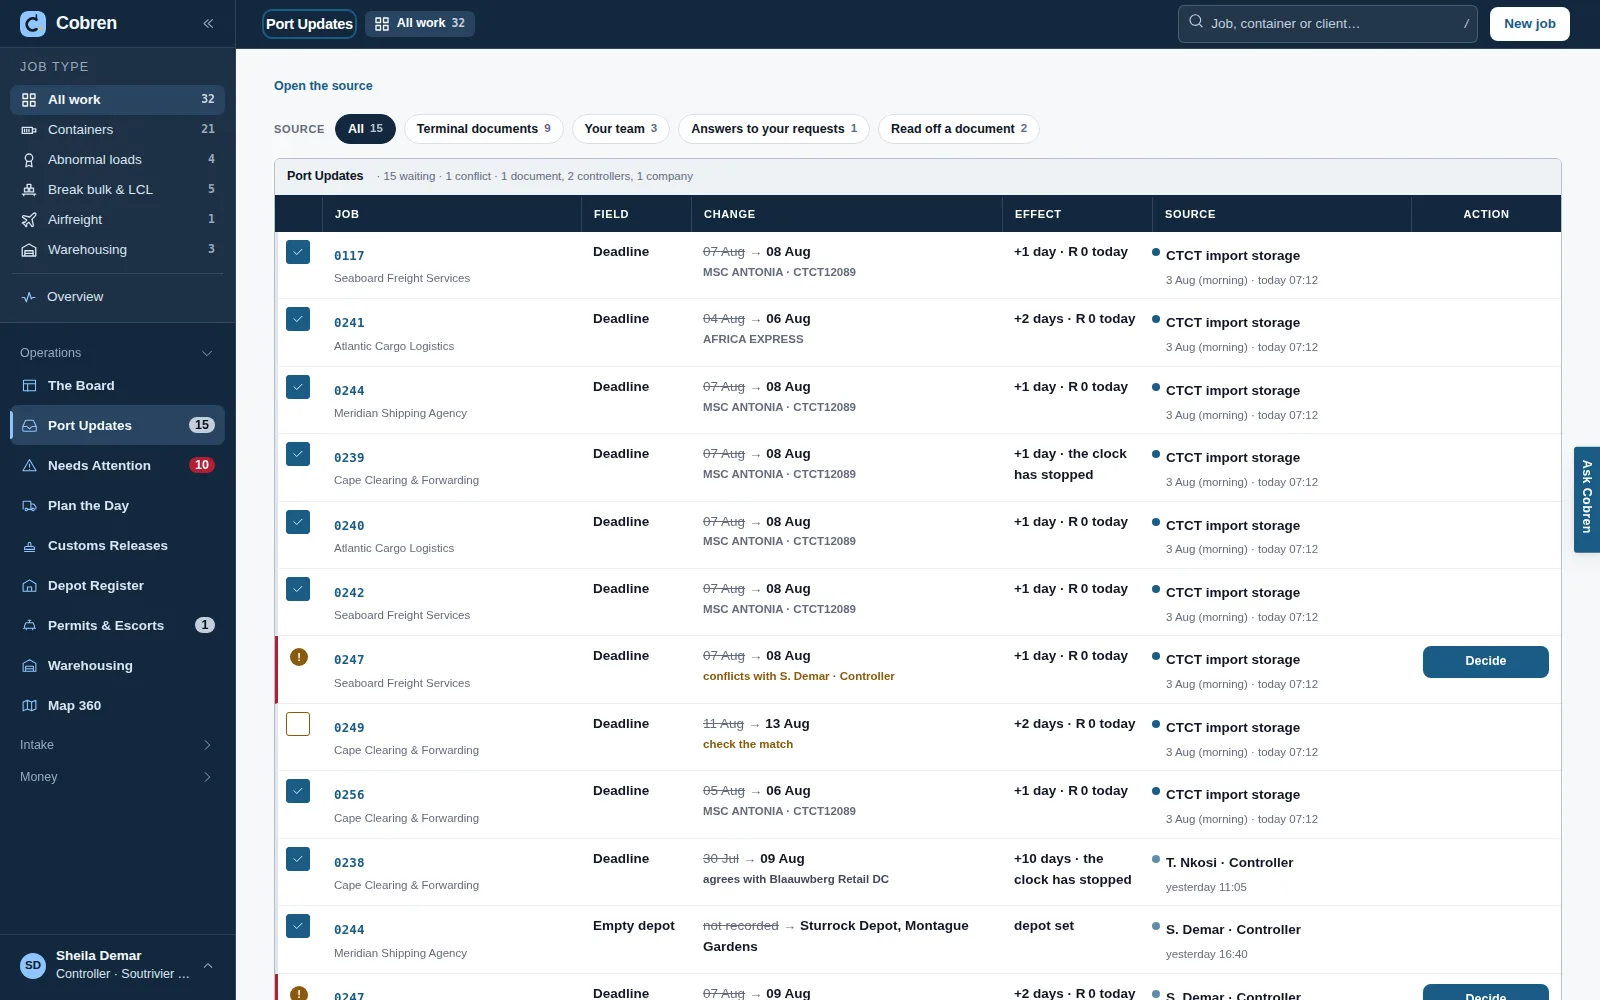Expand the Intake section
The image size is (1600, 1000).
pos(117,745)
